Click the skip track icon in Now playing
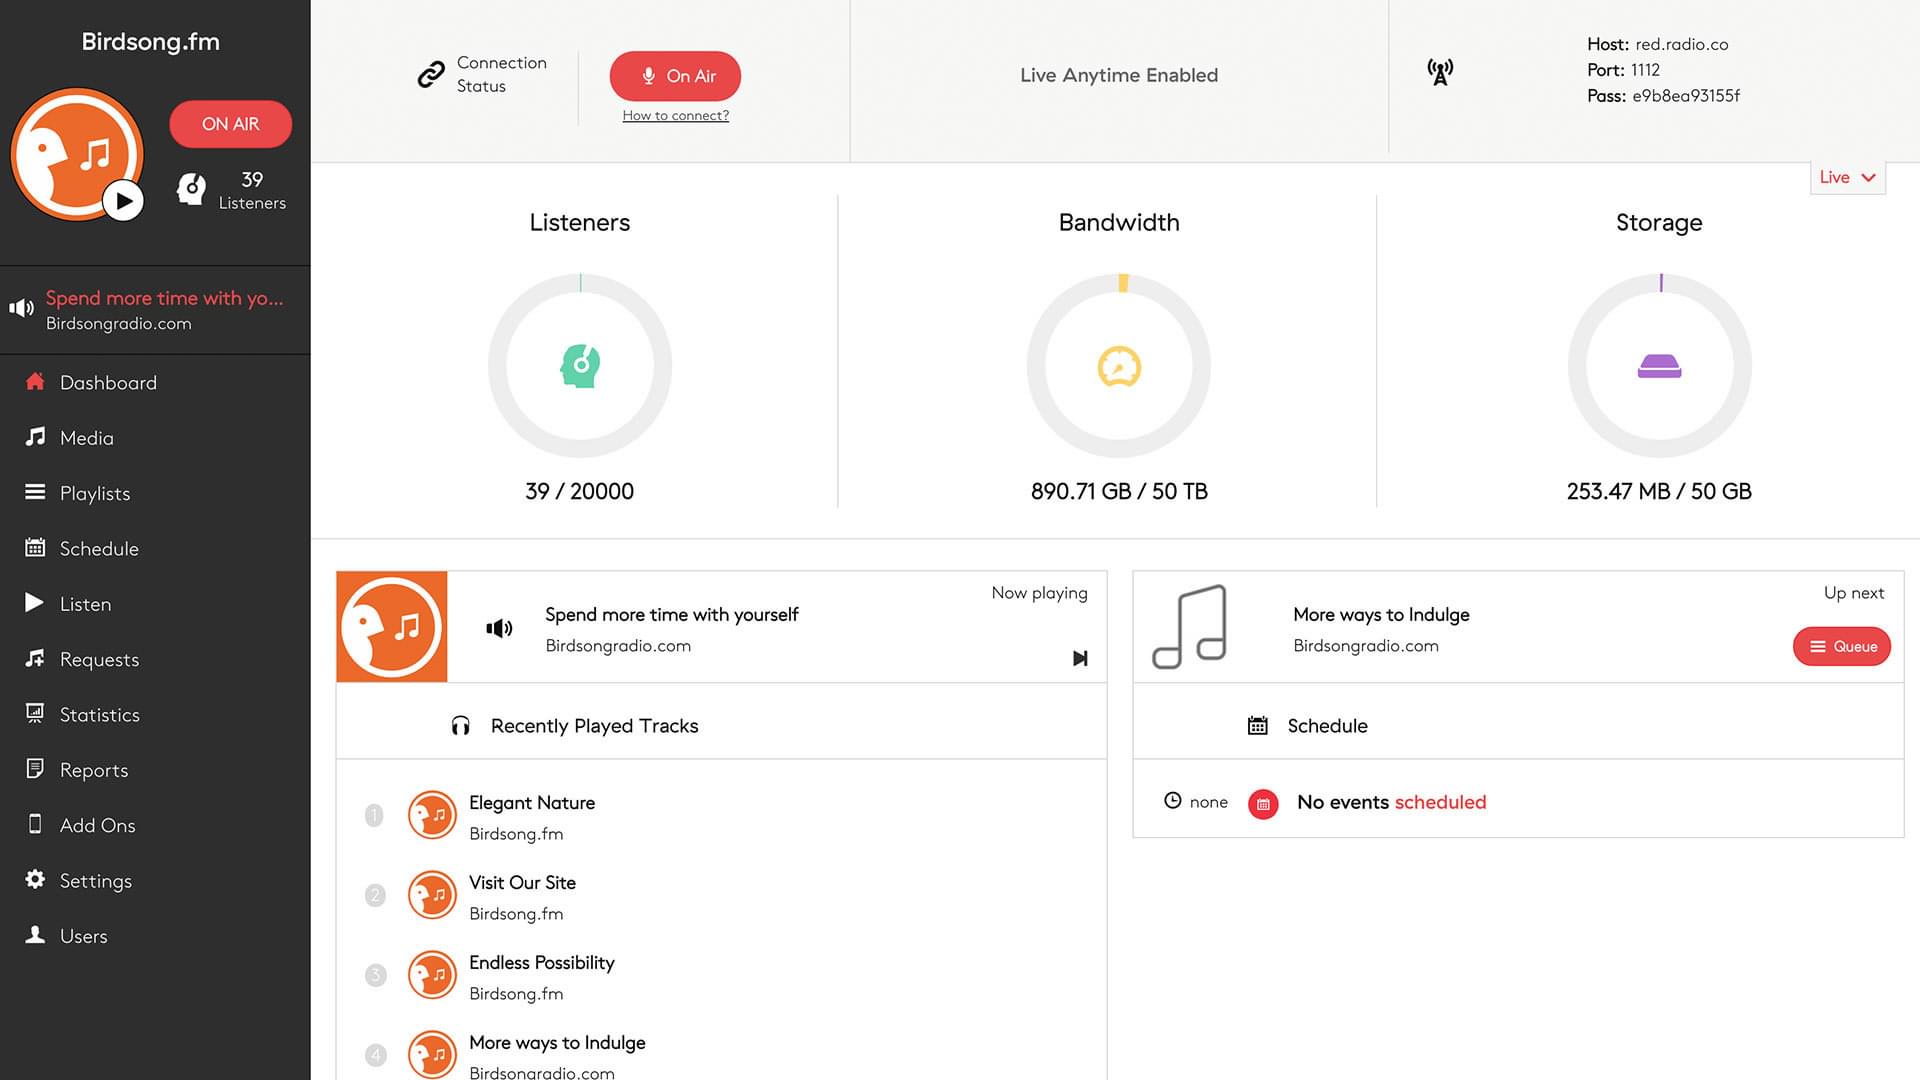1920x1080 pixels. (1080, 658)
